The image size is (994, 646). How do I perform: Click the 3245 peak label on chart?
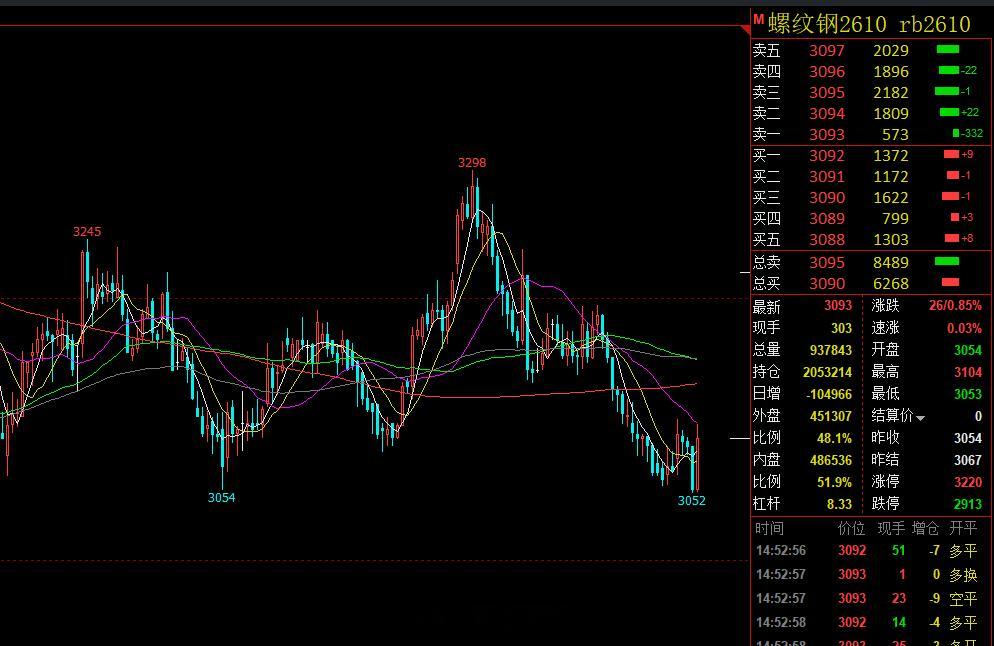click(x=87, y=231)
